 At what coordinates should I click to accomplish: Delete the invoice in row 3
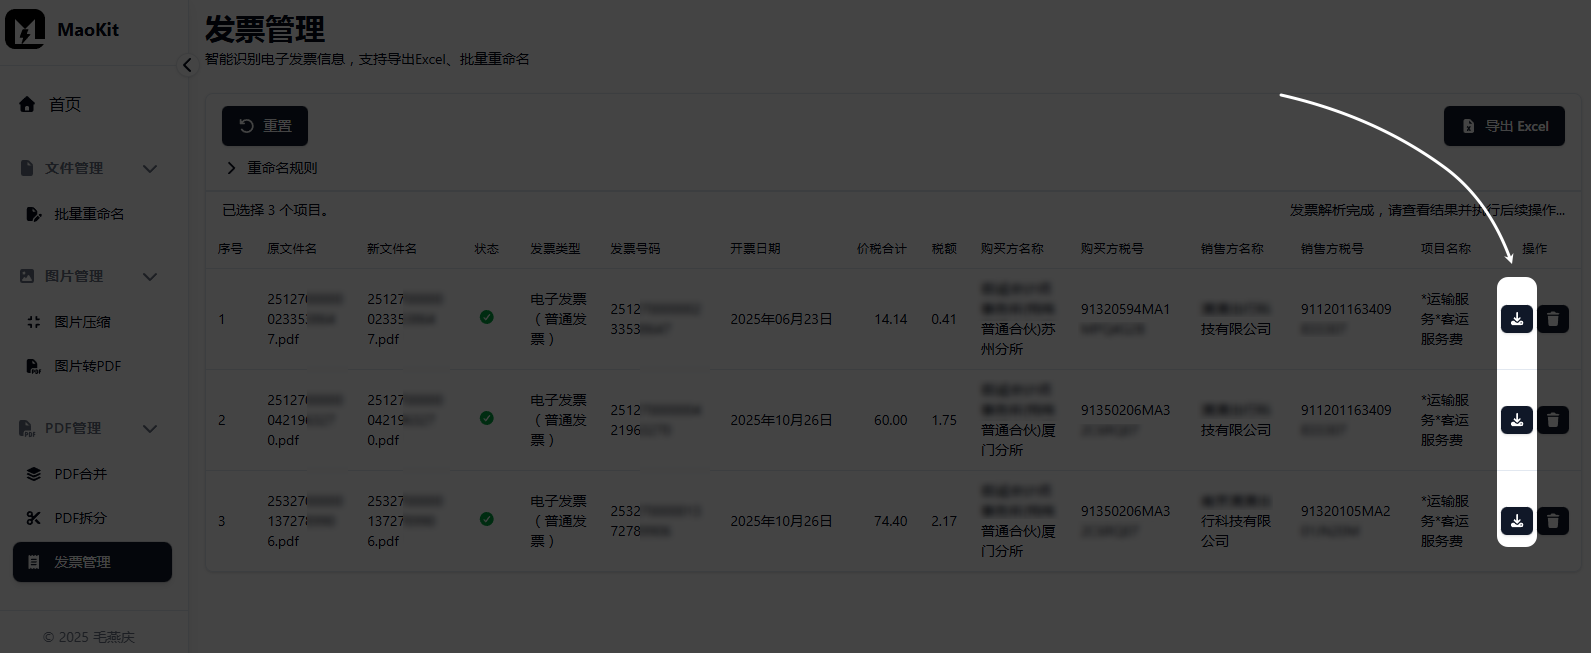1553,521
